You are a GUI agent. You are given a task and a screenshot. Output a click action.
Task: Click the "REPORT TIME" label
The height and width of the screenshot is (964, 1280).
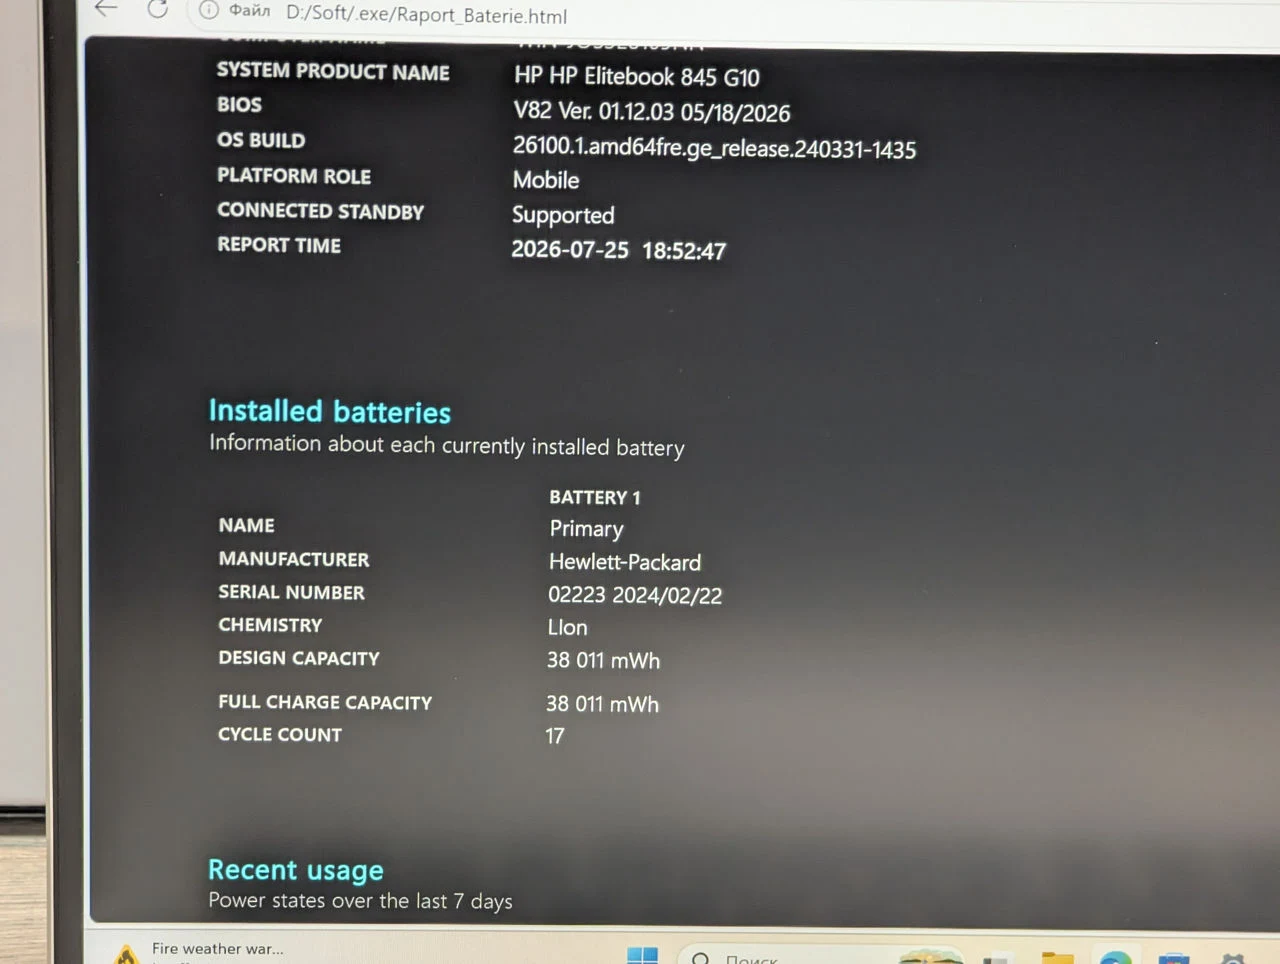click(279, 245)
